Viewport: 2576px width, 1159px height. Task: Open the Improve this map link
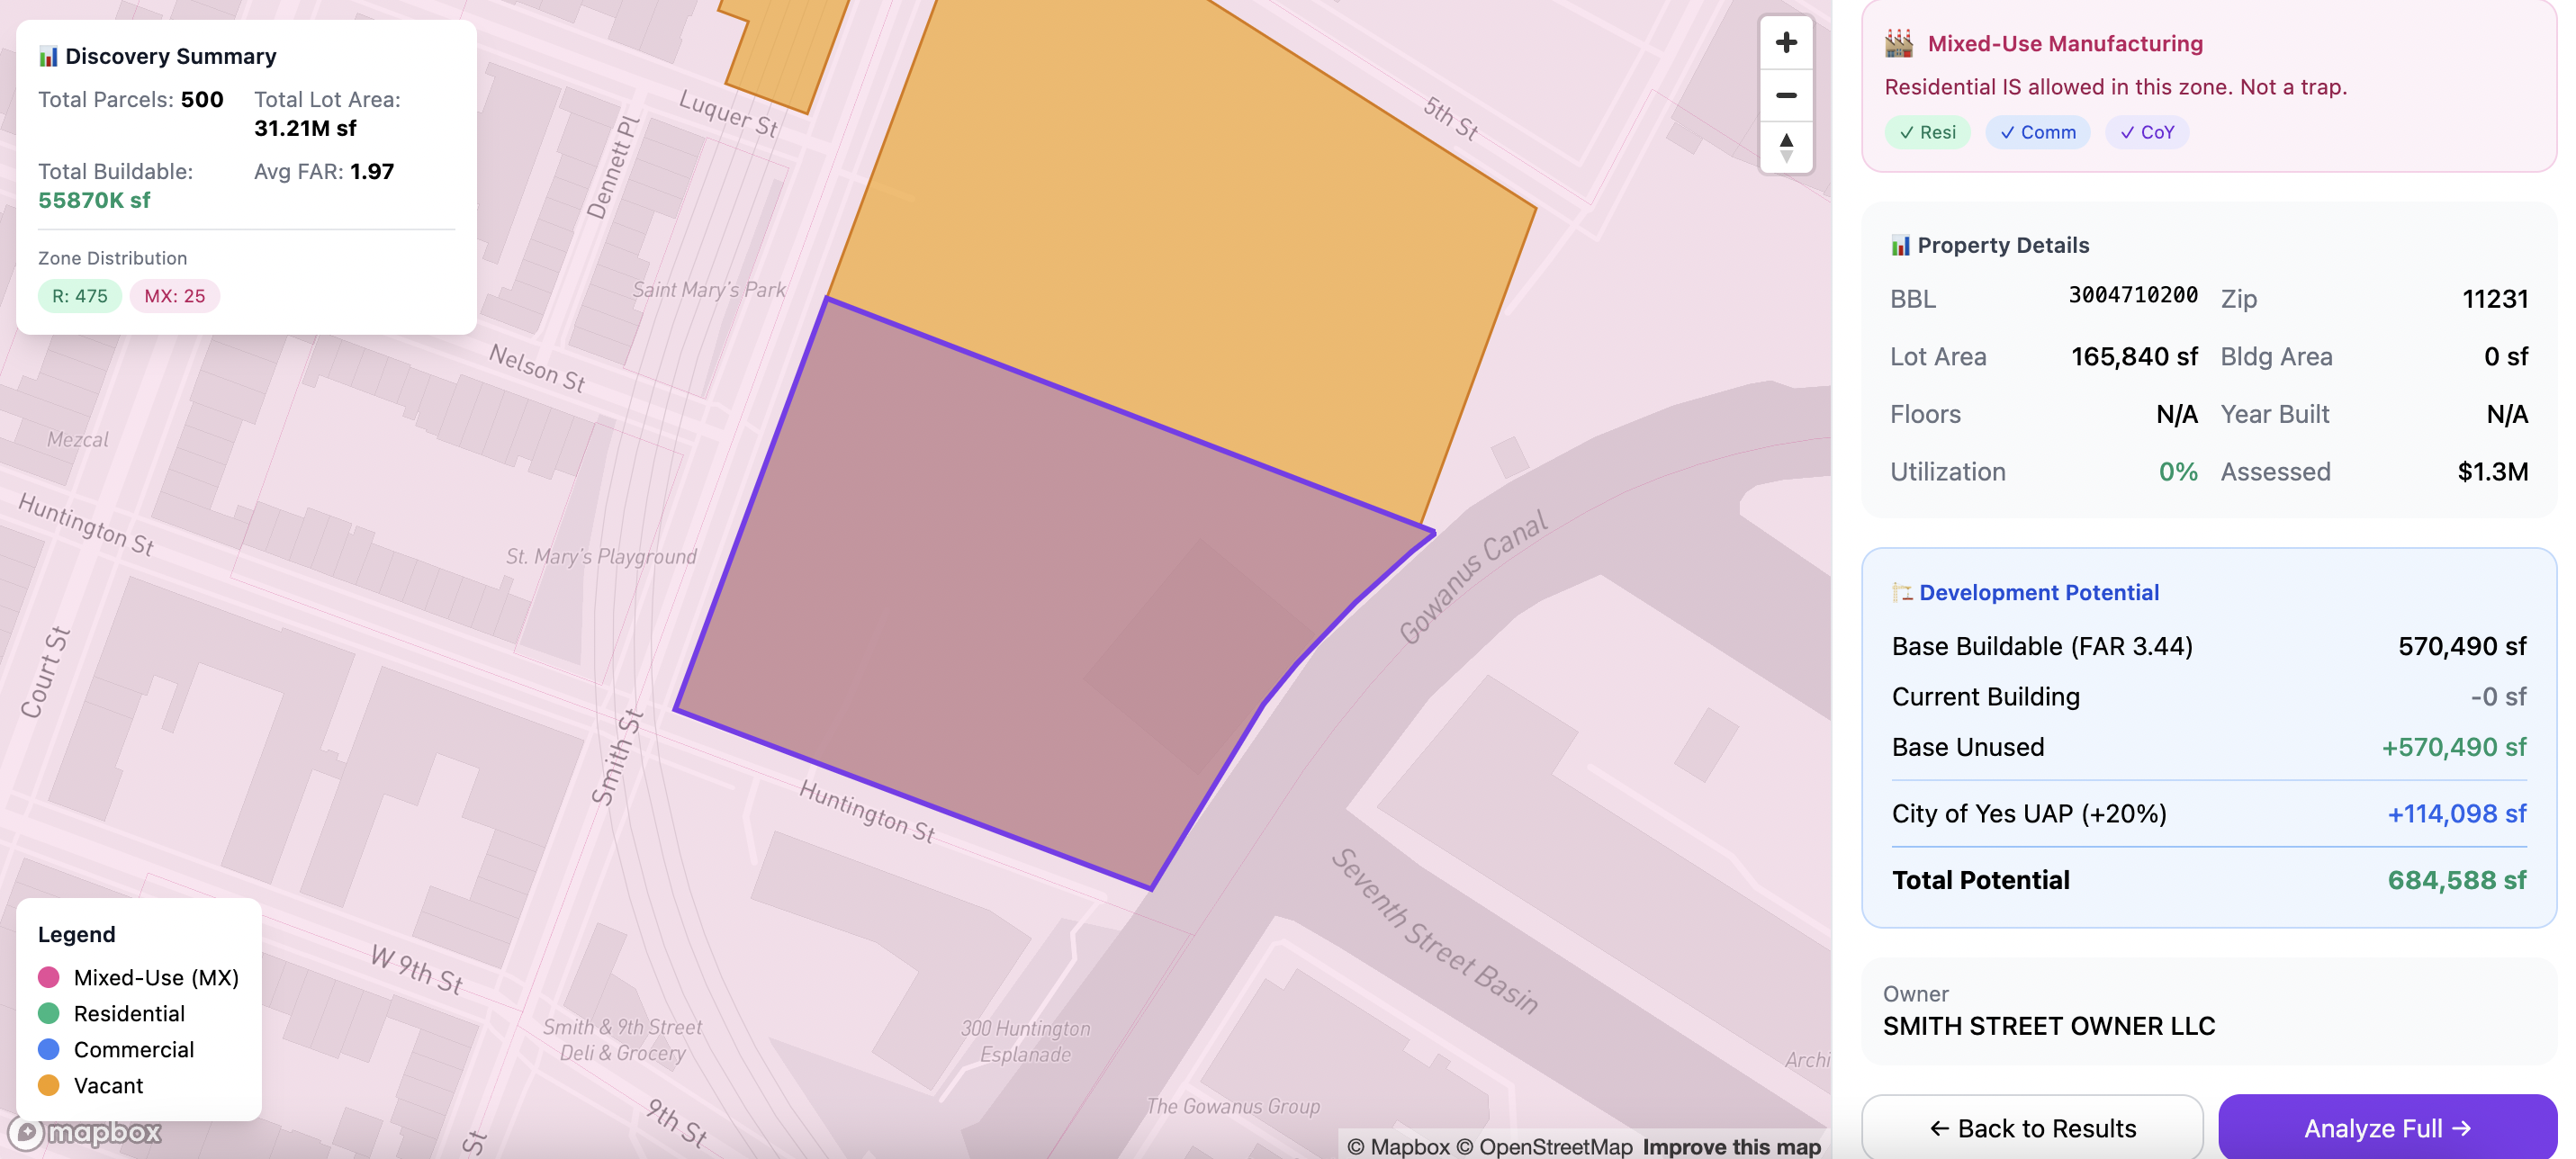click(1732, 1147)
